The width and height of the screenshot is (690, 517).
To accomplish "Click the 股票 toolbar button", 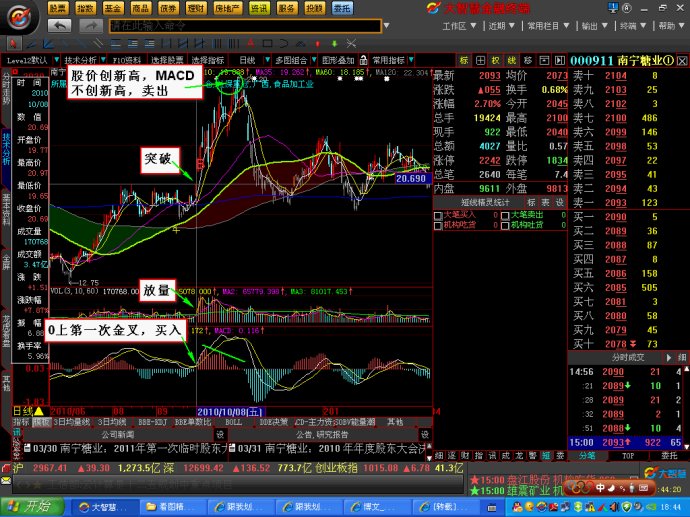I will (59, 7).
